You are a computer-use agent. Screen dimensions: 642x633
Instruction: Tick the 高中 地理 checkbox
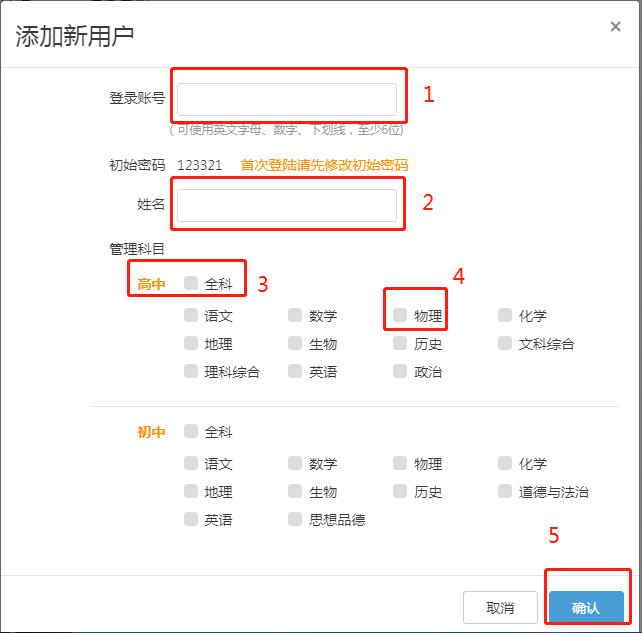(191, 344)
